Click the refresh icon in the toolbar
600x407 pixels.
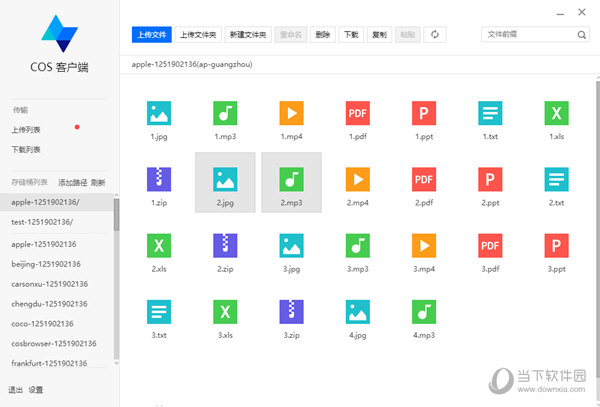pyautogui.click(x=435, y=35)
